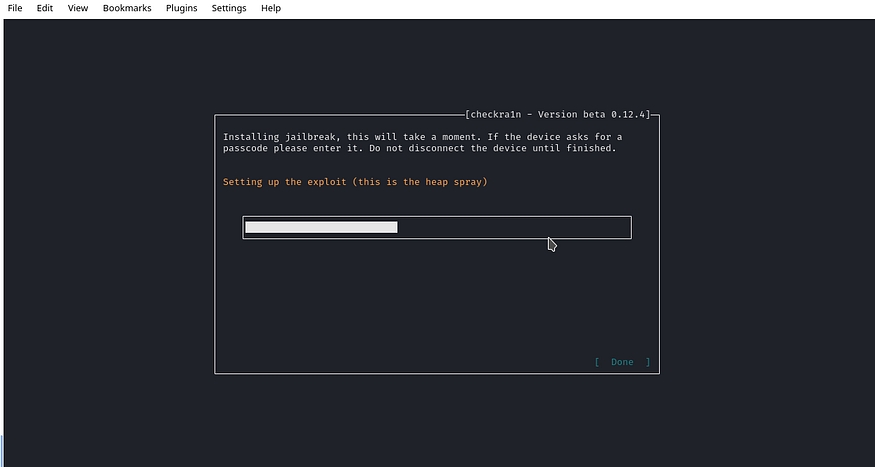Open the Help menu
The height and width of the screenshot is (467, 875).
271,8
